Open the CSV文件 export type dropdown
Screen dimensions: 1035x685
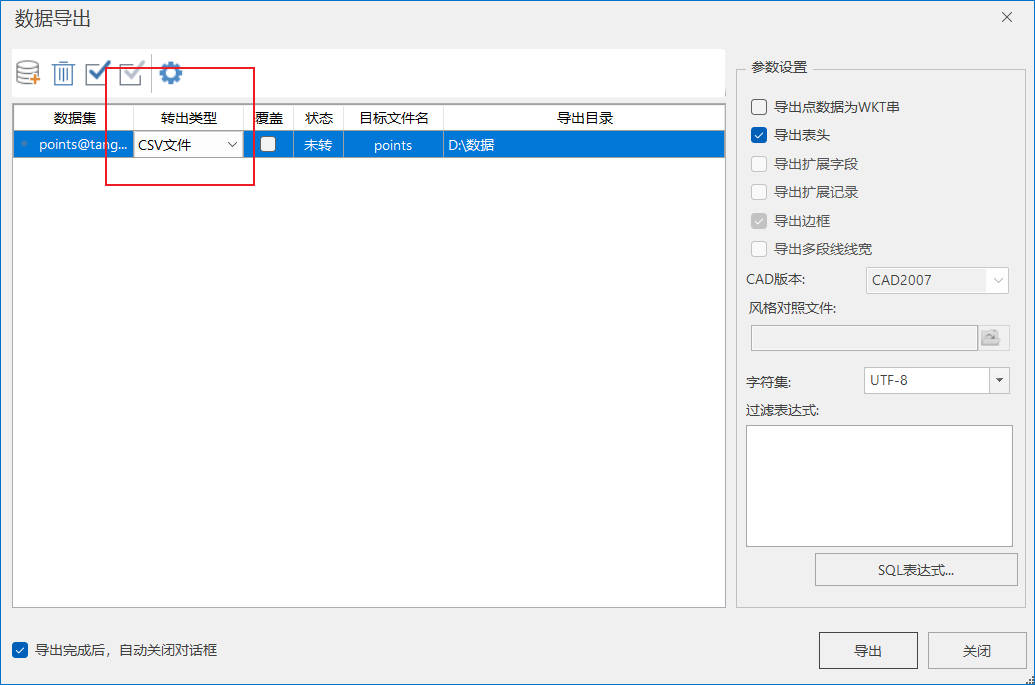232,145
